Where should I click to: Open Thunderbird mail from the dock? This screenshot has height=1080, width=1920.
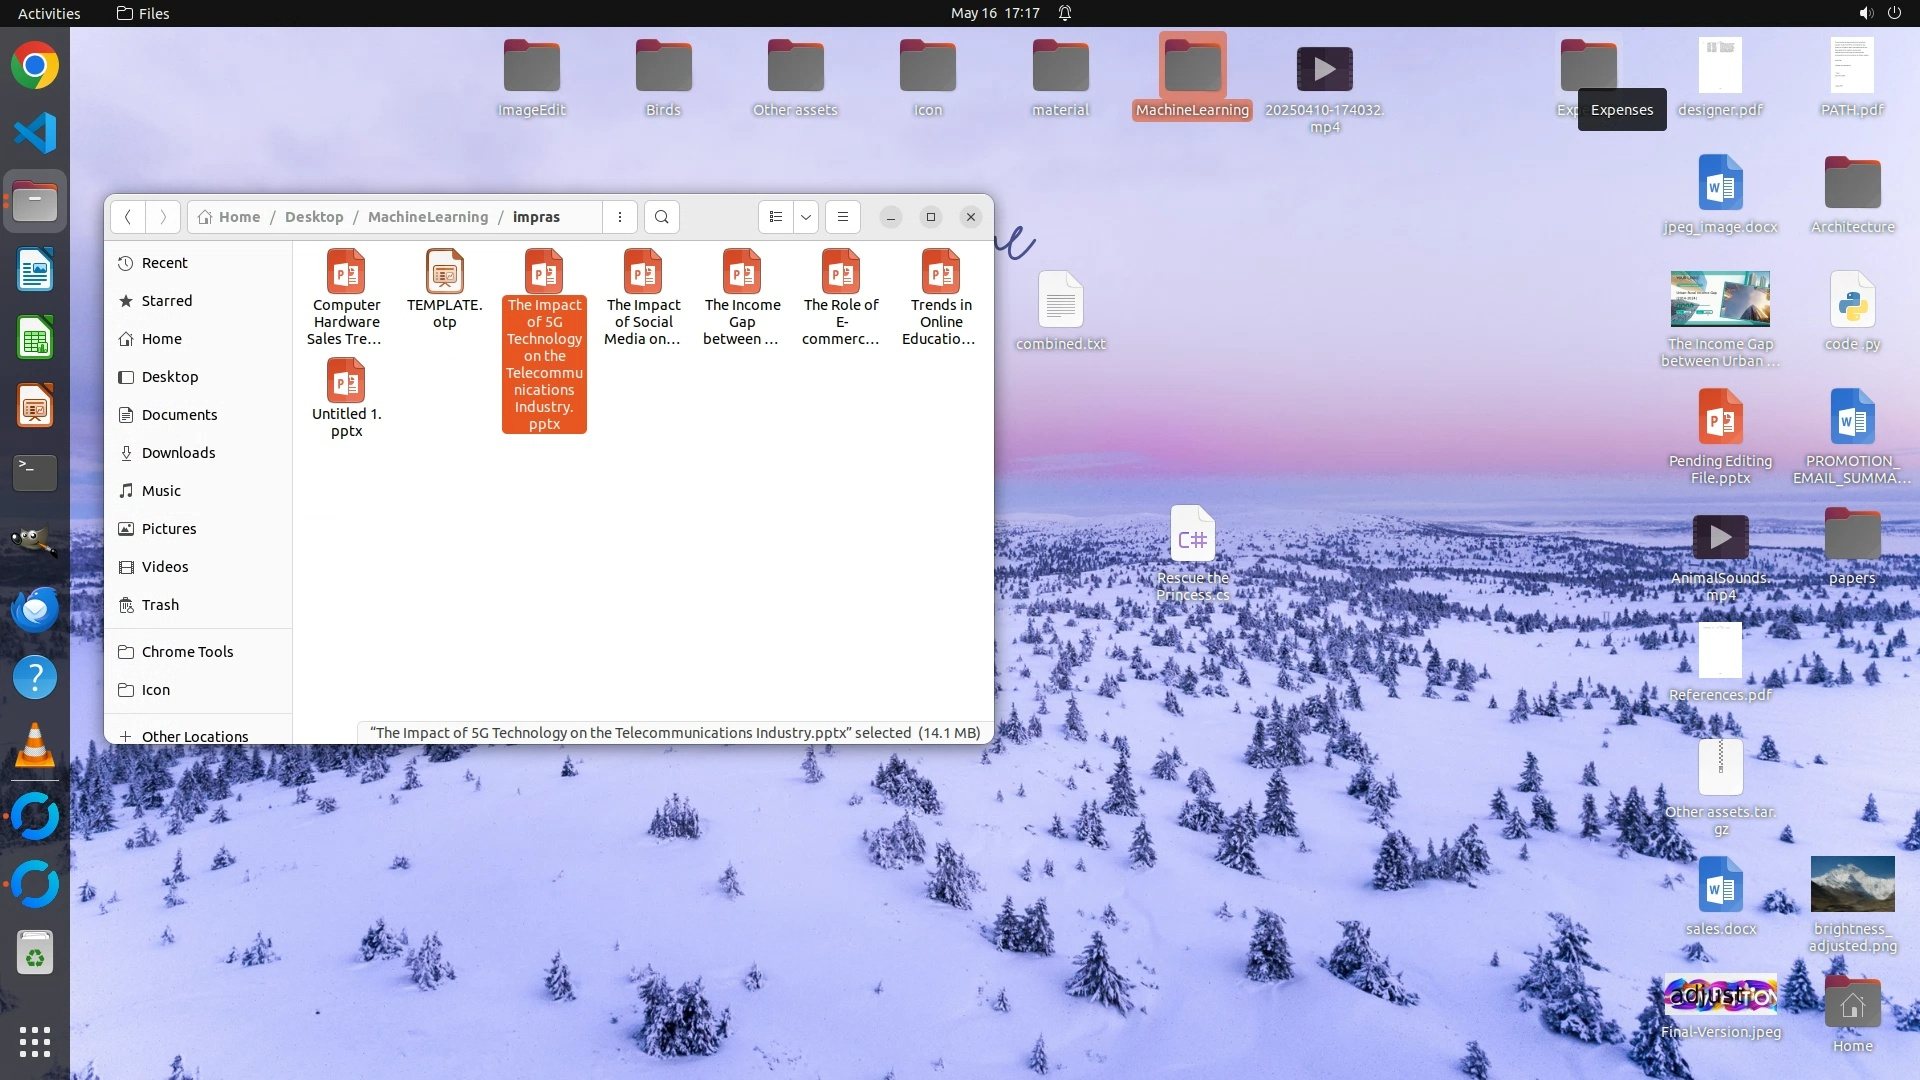35,609
